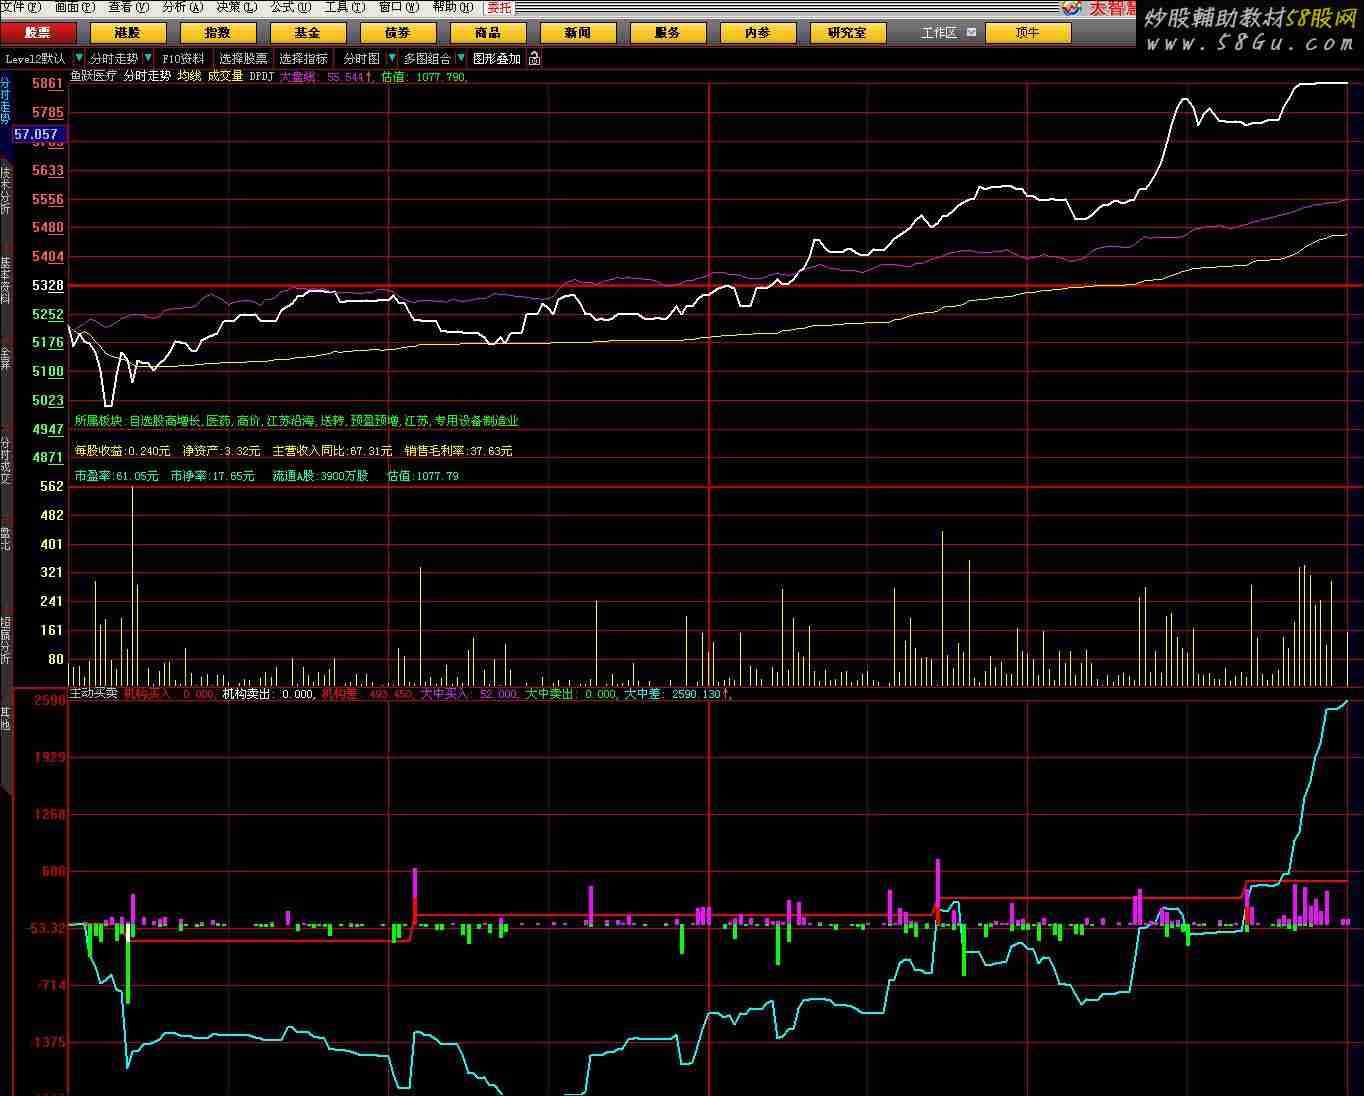Image resolution: width=1364 pixels, height=1096 pixels.
Task: Open the 决策 menu
Action: click(x=237, y=6)
